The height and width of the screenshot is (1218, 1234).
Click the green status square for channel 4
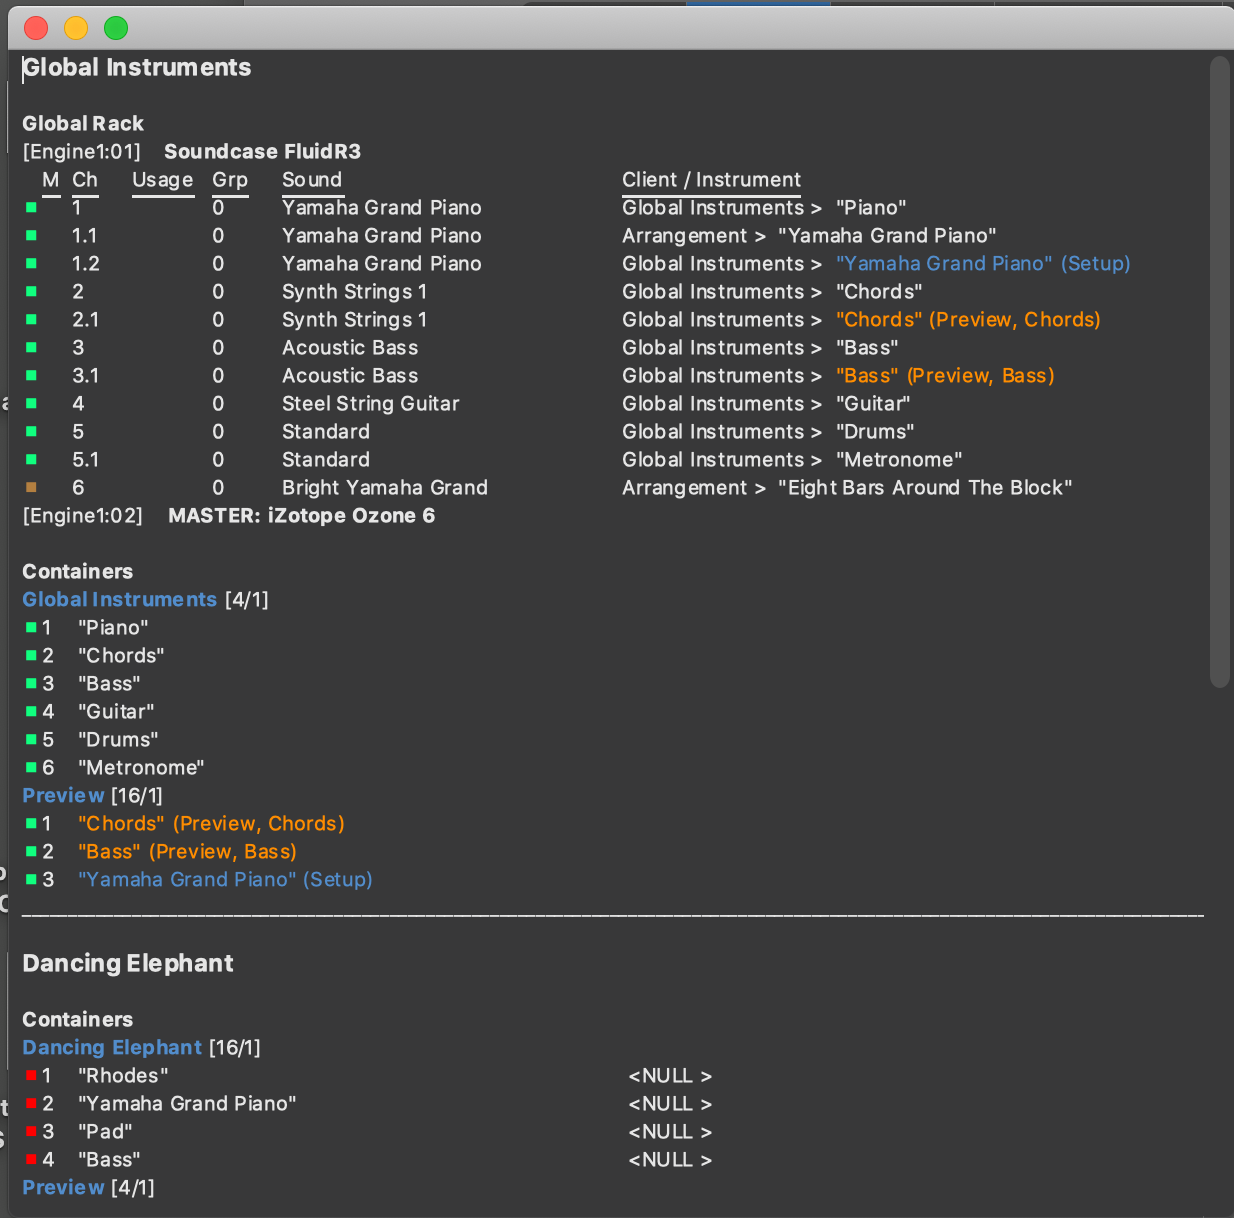tap(31, 404)
